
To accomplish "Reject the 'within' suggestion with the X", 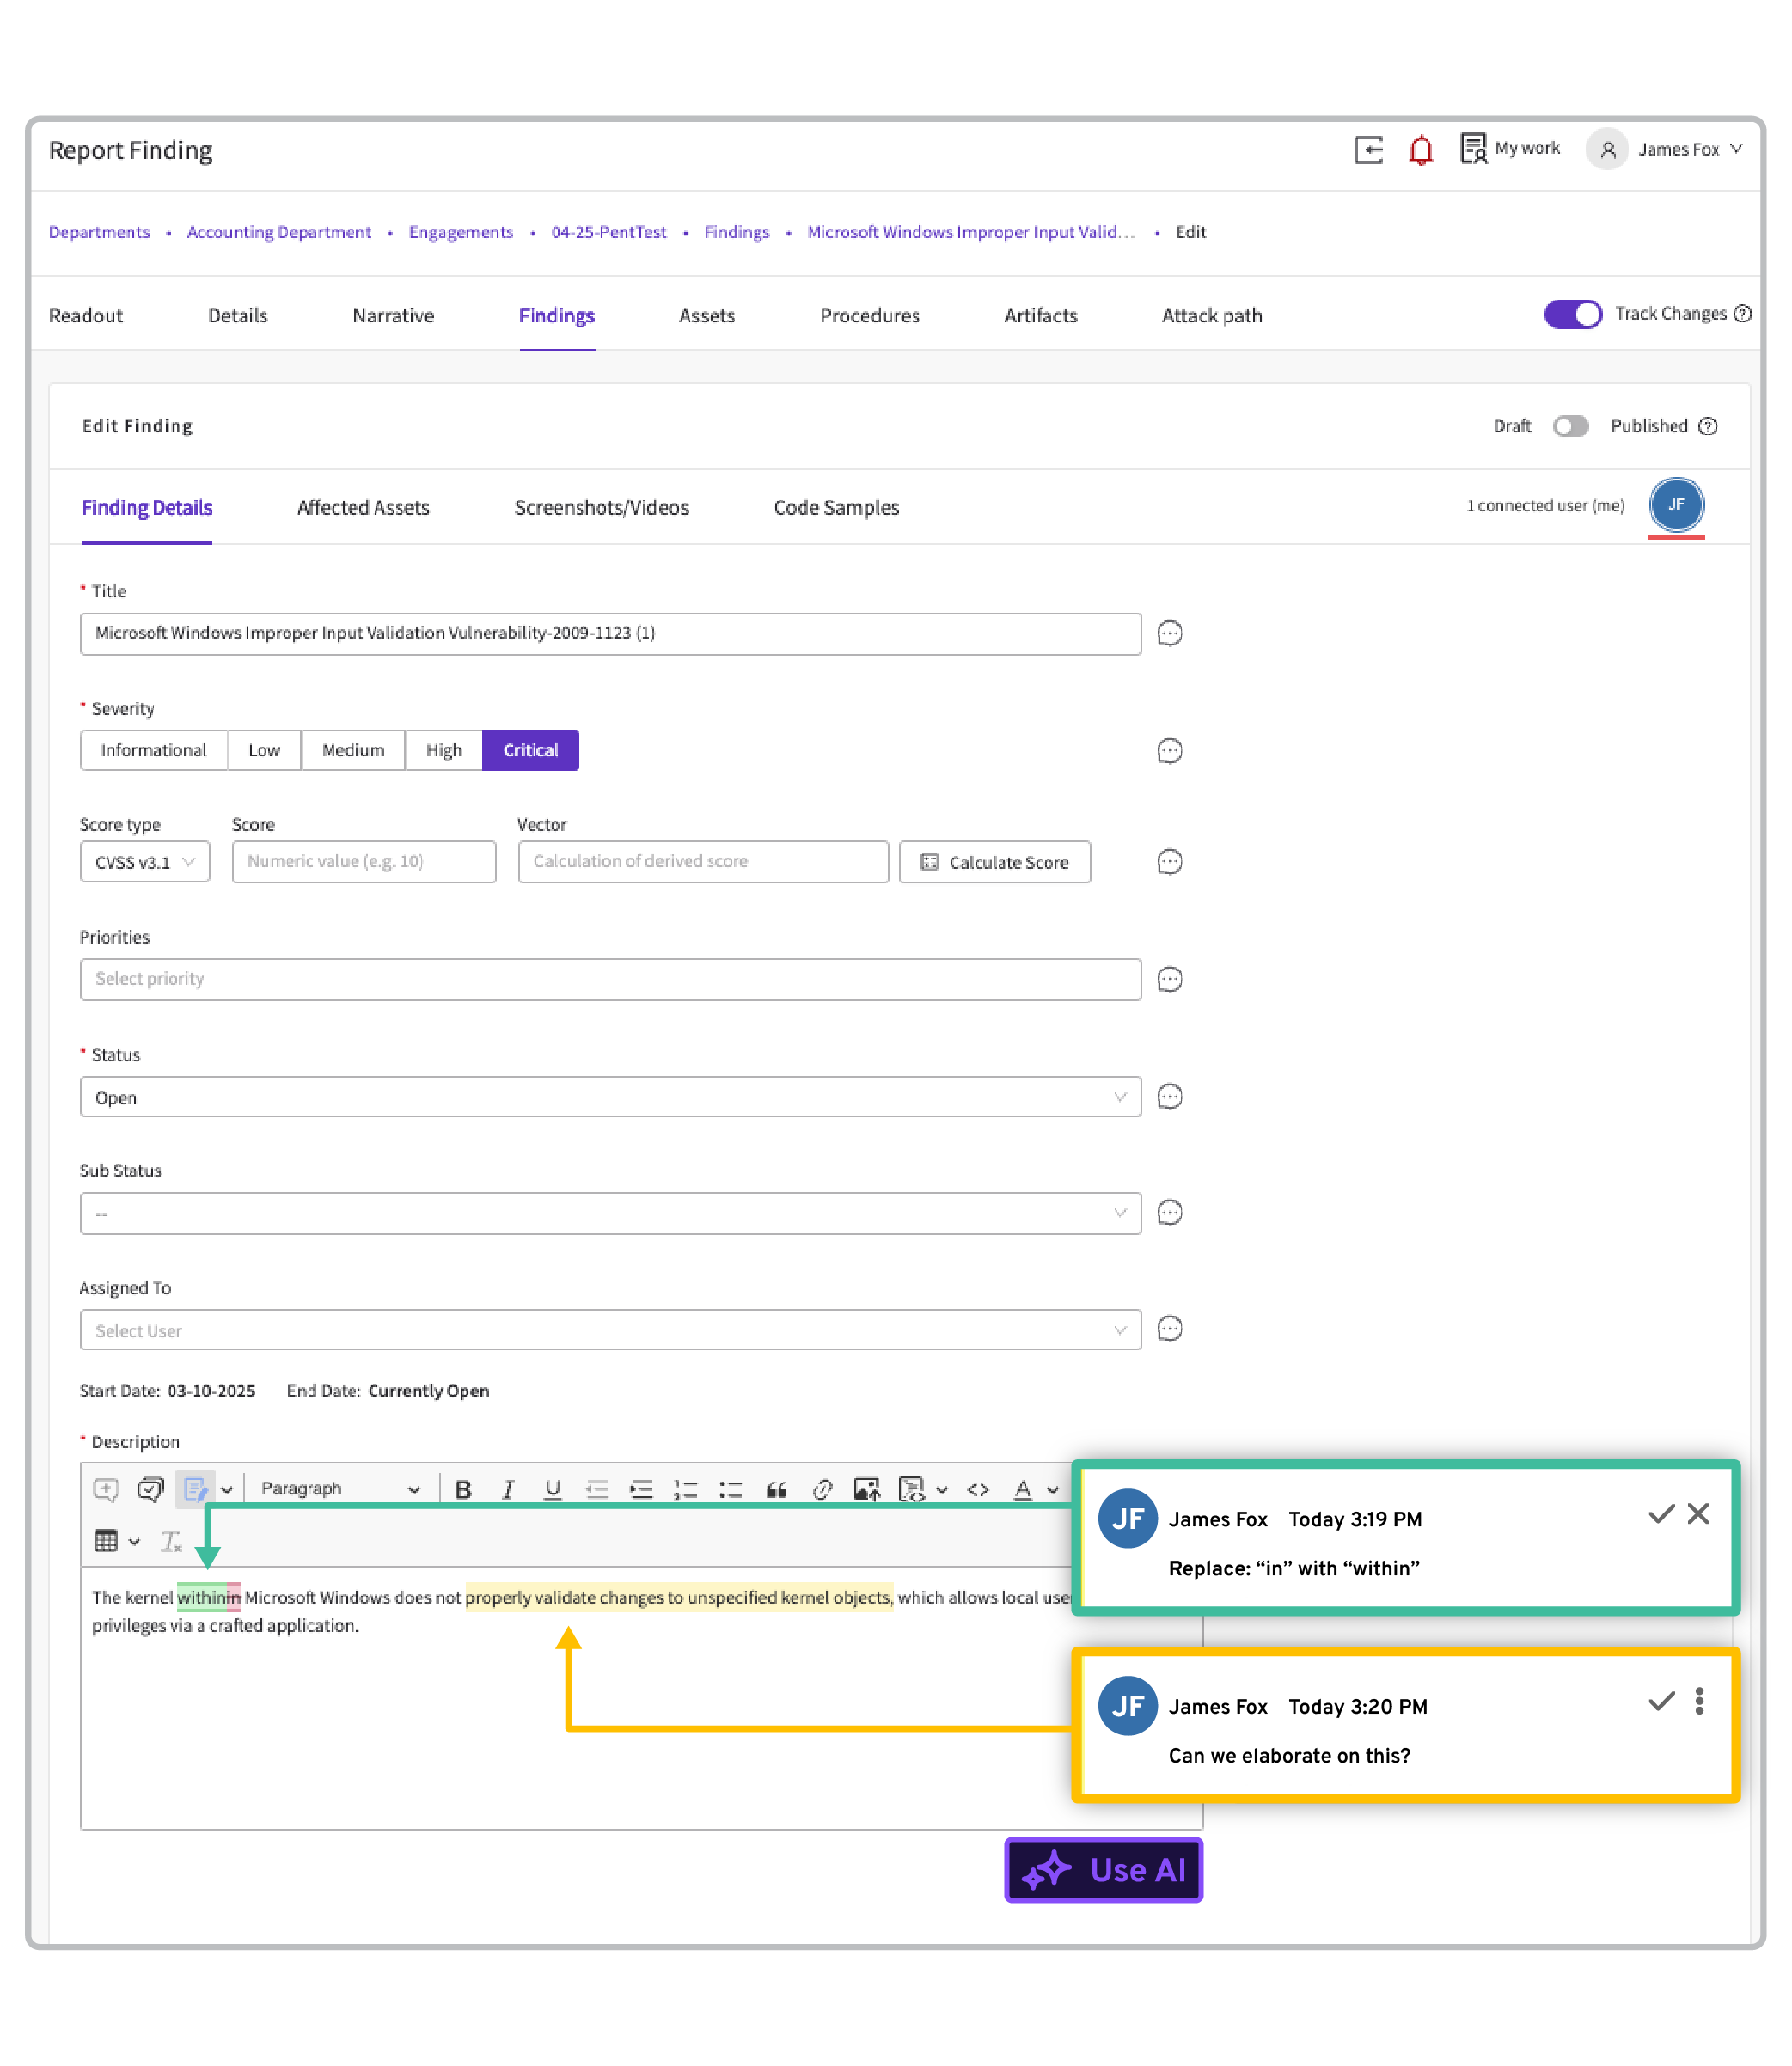I will (x=1698, y=1514).
